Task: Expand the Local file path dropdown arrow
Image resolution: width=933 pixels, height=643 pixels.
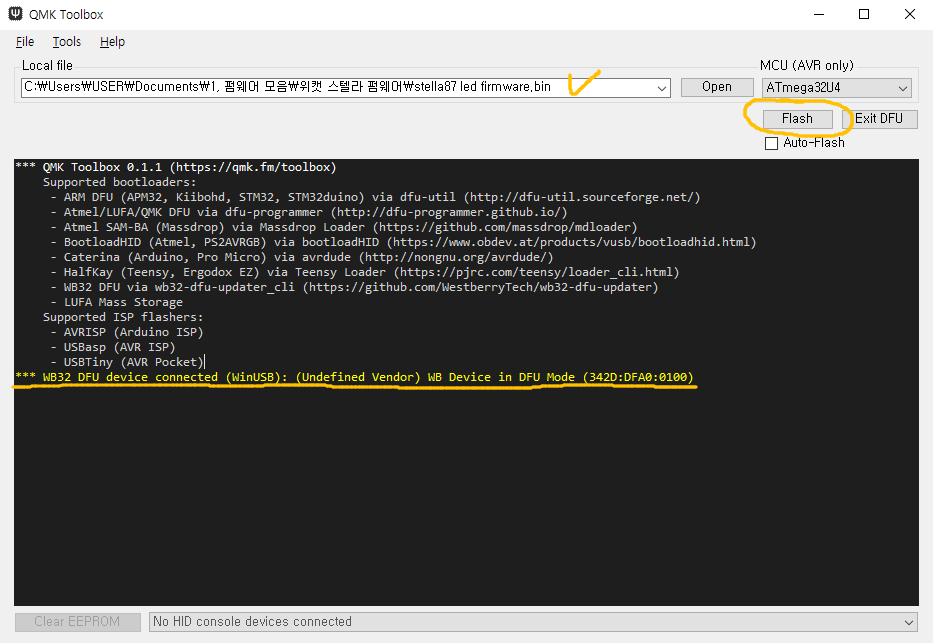Action: pyautogui.click(x=662, y=88)
